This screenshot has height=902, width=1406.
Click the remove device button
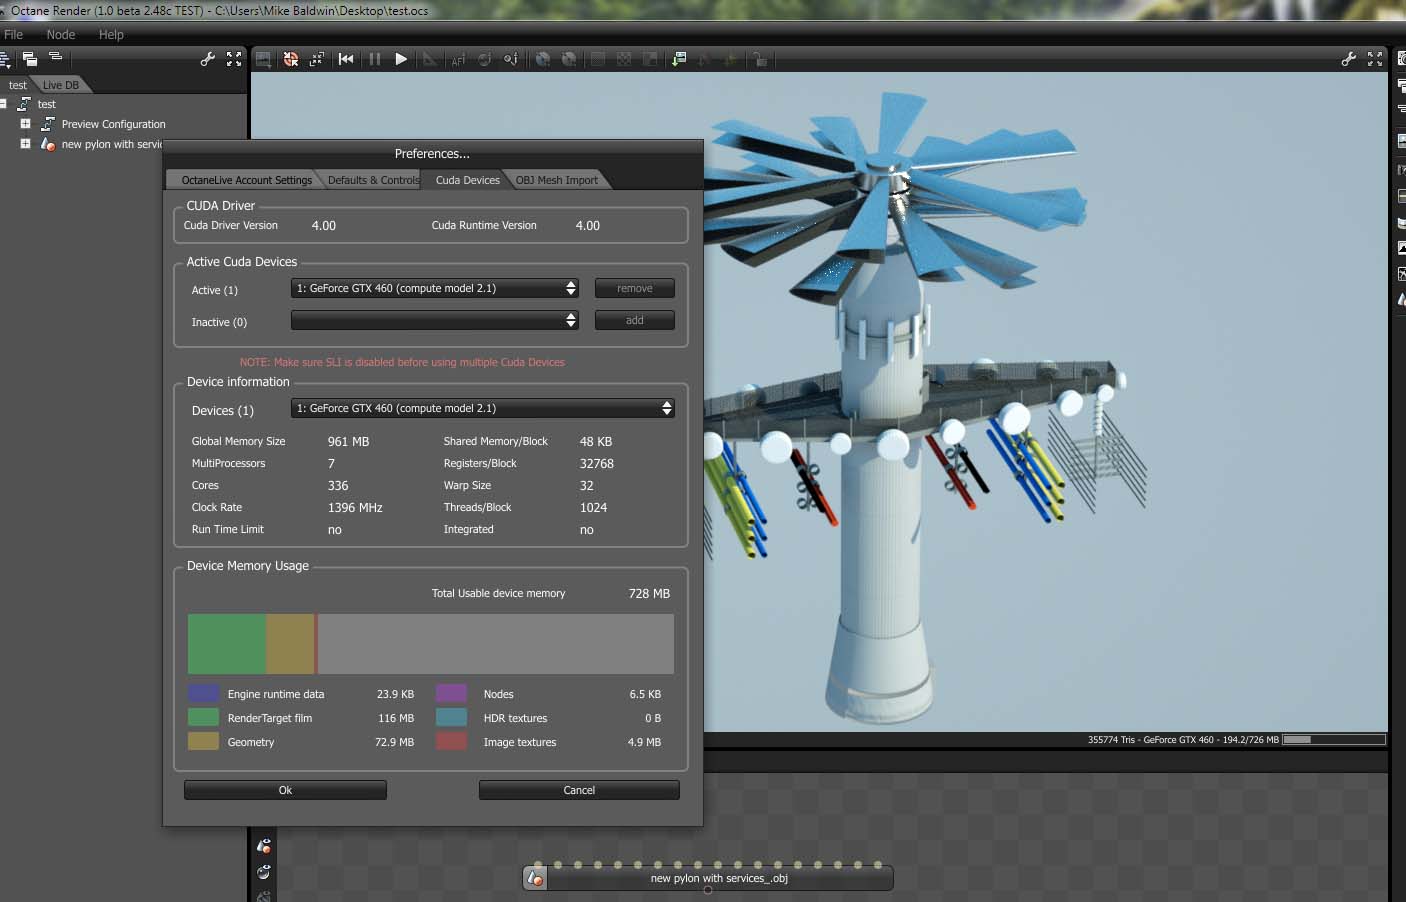click(x=634, y=288)
